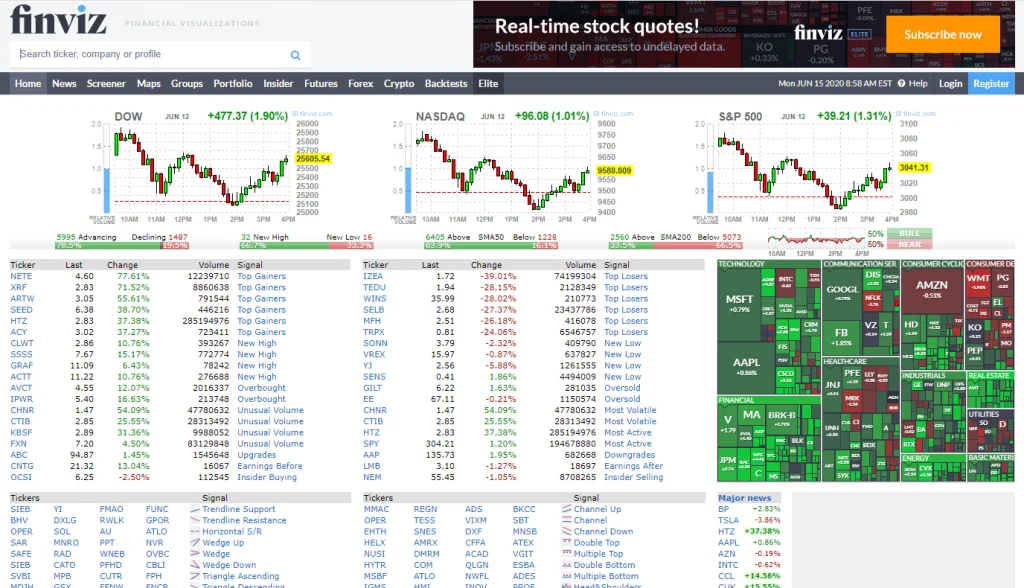Click the Double Top pattern icon
The image size is (1024, 588).
pos(566,542)
